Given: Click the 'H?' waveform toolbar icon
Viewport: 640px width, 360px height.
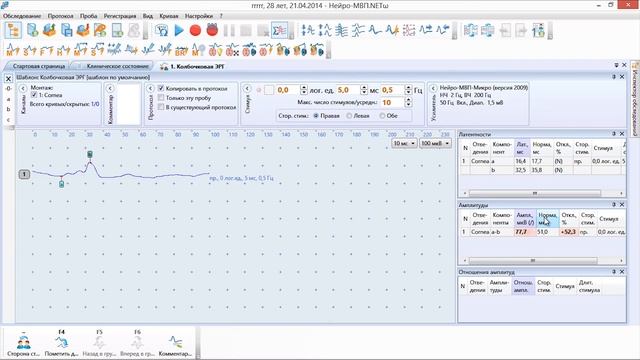Looking at the screenshot, I should 64,50.
